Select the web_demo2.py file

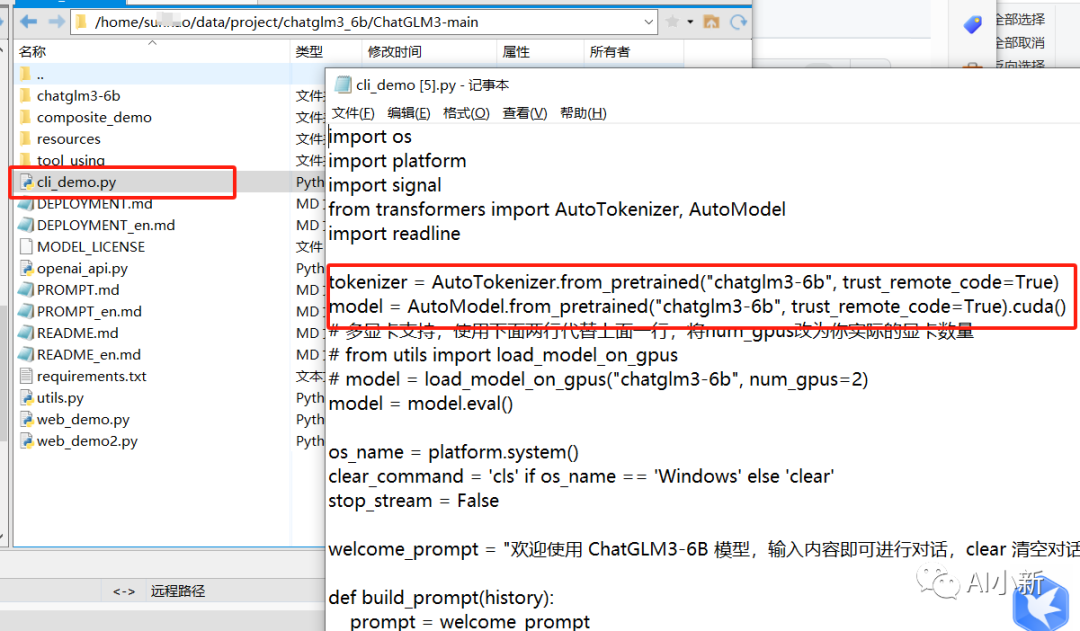(87, 441)
